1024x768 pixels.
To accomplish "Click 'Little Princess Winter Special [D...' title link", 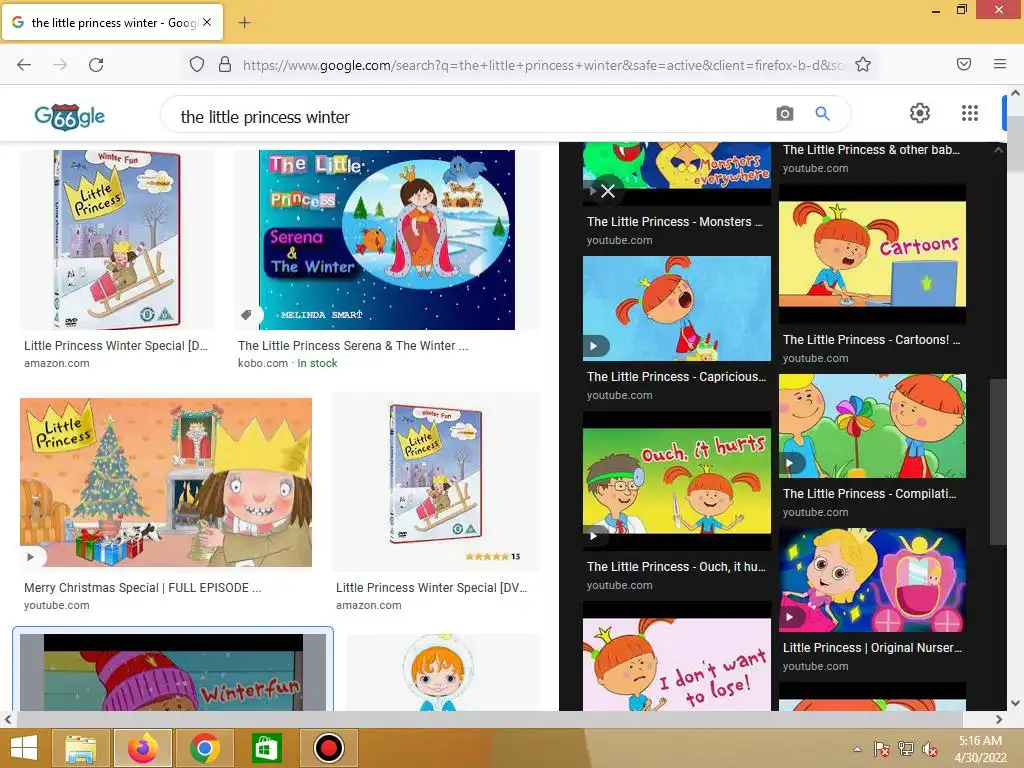I will point(116,346).
